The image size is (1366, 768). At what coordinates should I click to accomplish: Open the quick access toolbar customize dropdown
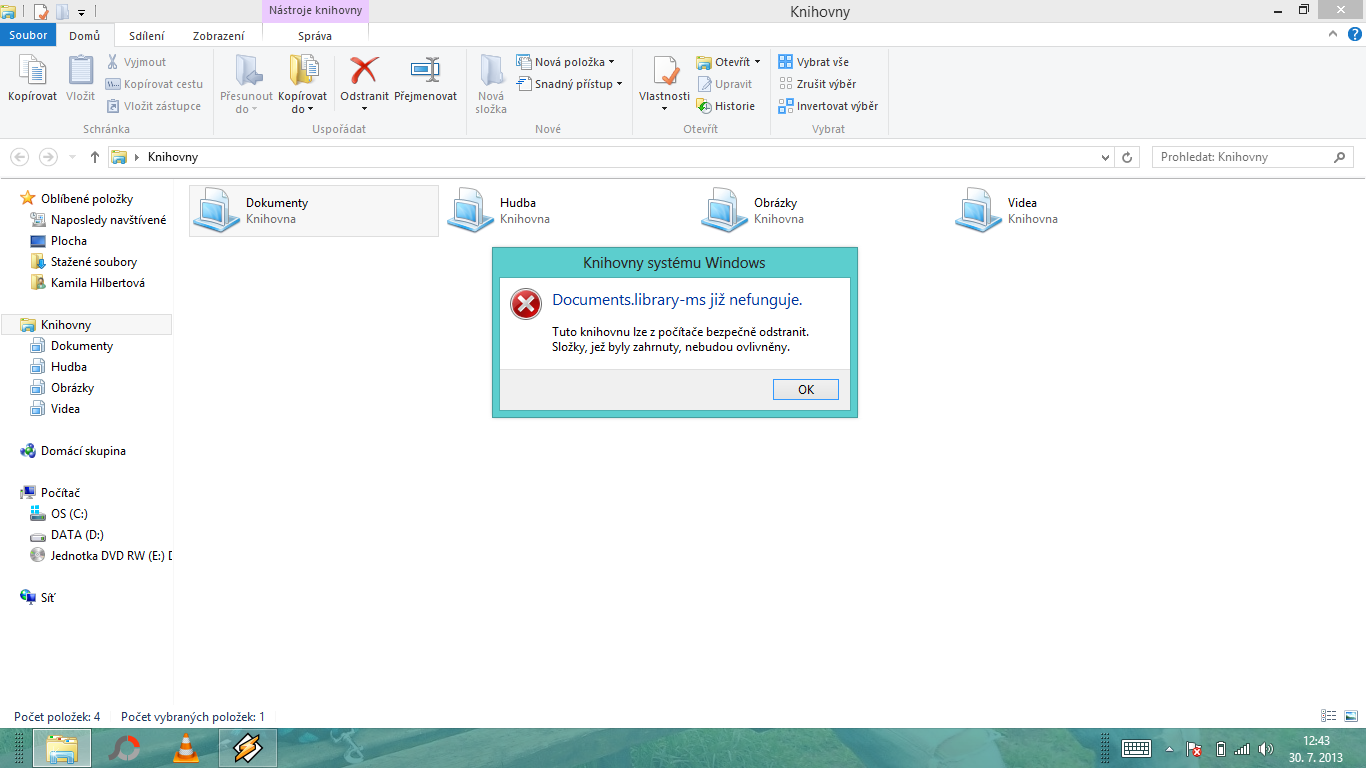point(80,12)
